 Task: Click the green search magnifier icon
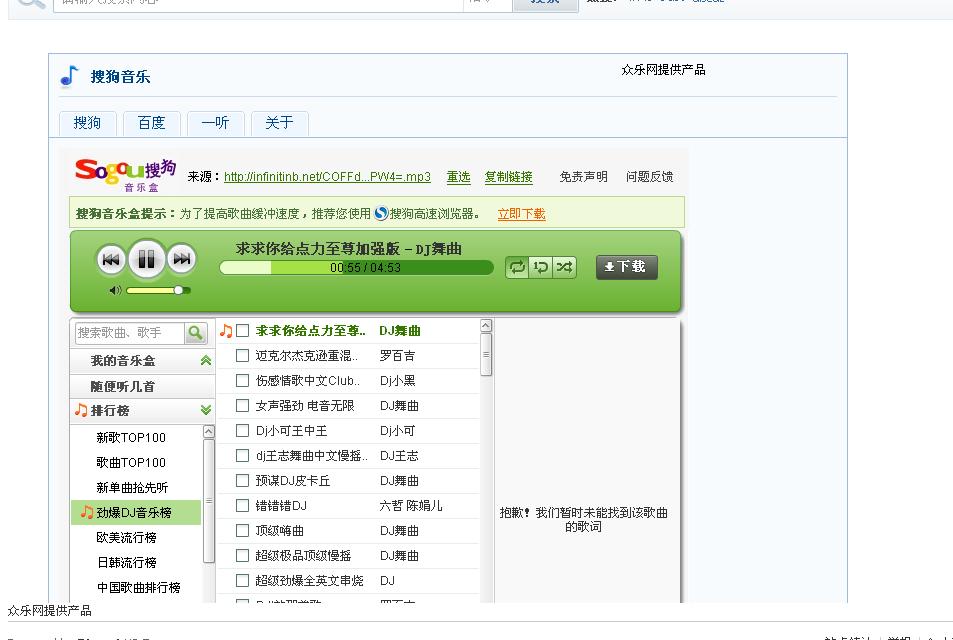195,333
